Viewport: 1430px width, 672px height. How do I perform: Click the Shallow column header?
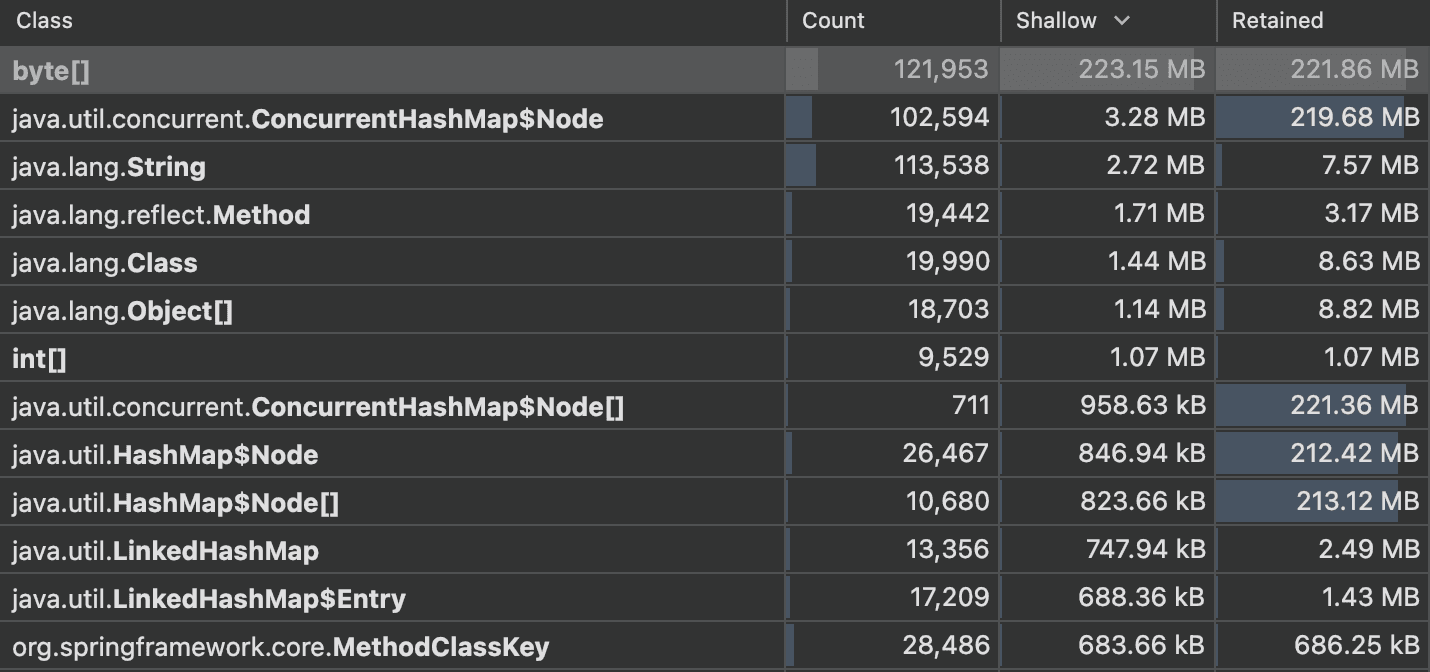click(1056, 21)
